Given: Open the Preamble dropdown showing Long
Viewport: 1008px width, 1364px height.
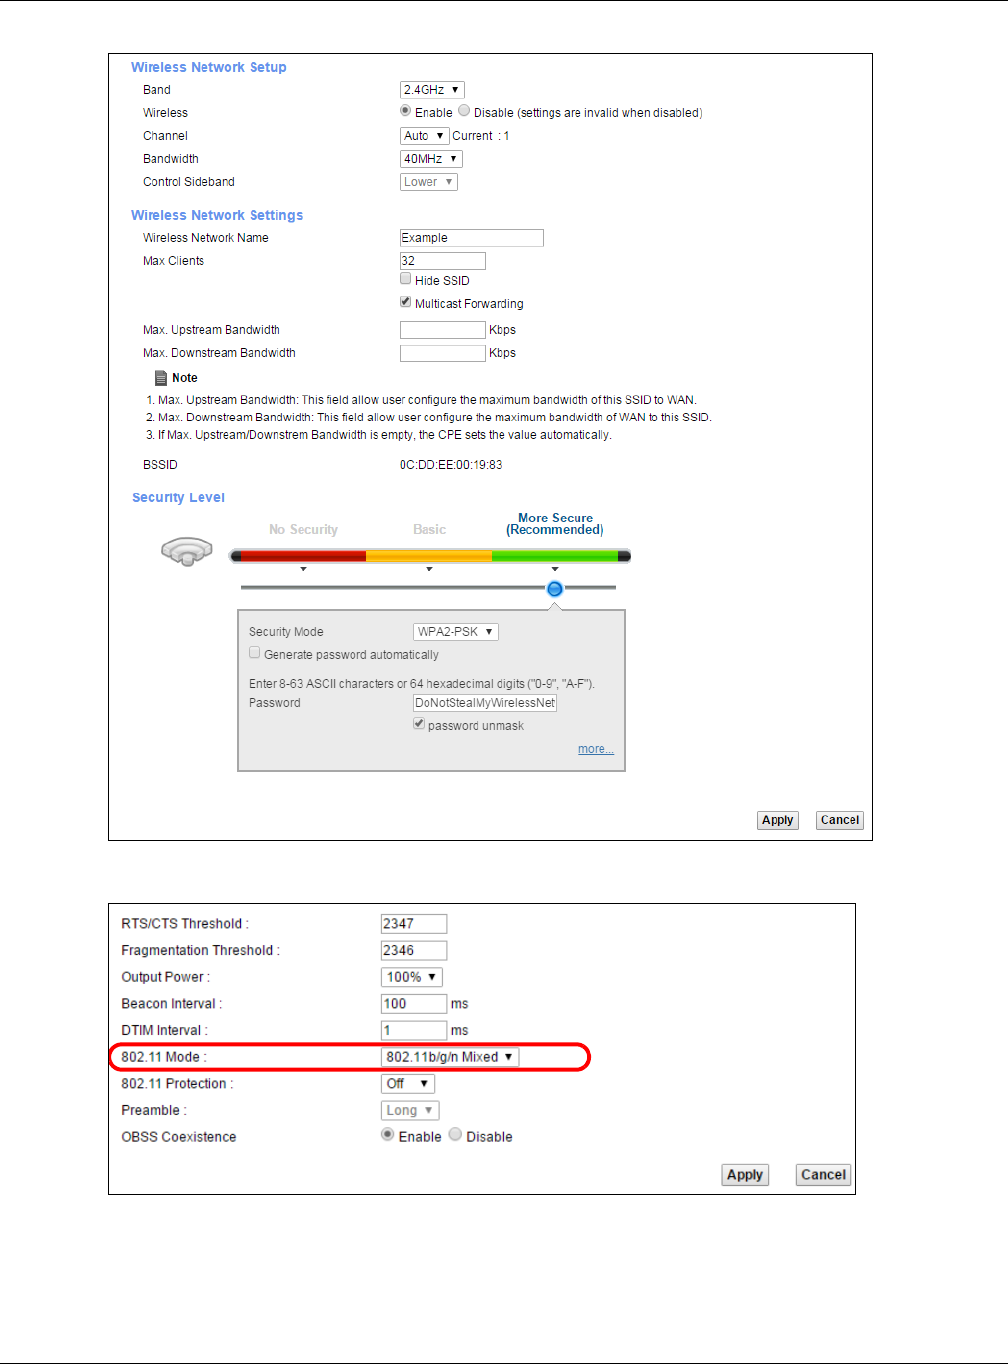Looking at the screenshot, I should coord(410,1111).
